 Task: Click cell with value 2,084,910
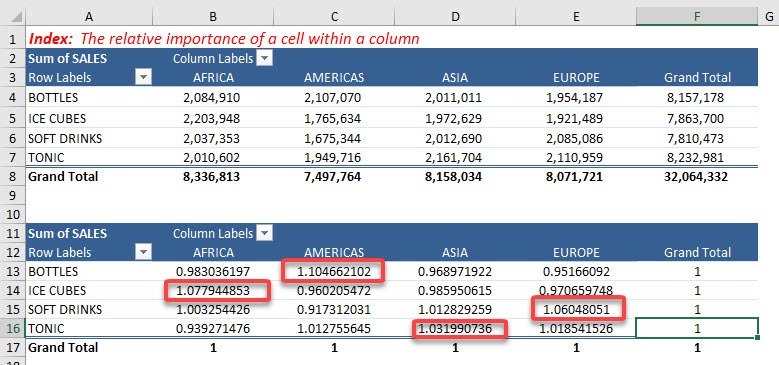211,98
